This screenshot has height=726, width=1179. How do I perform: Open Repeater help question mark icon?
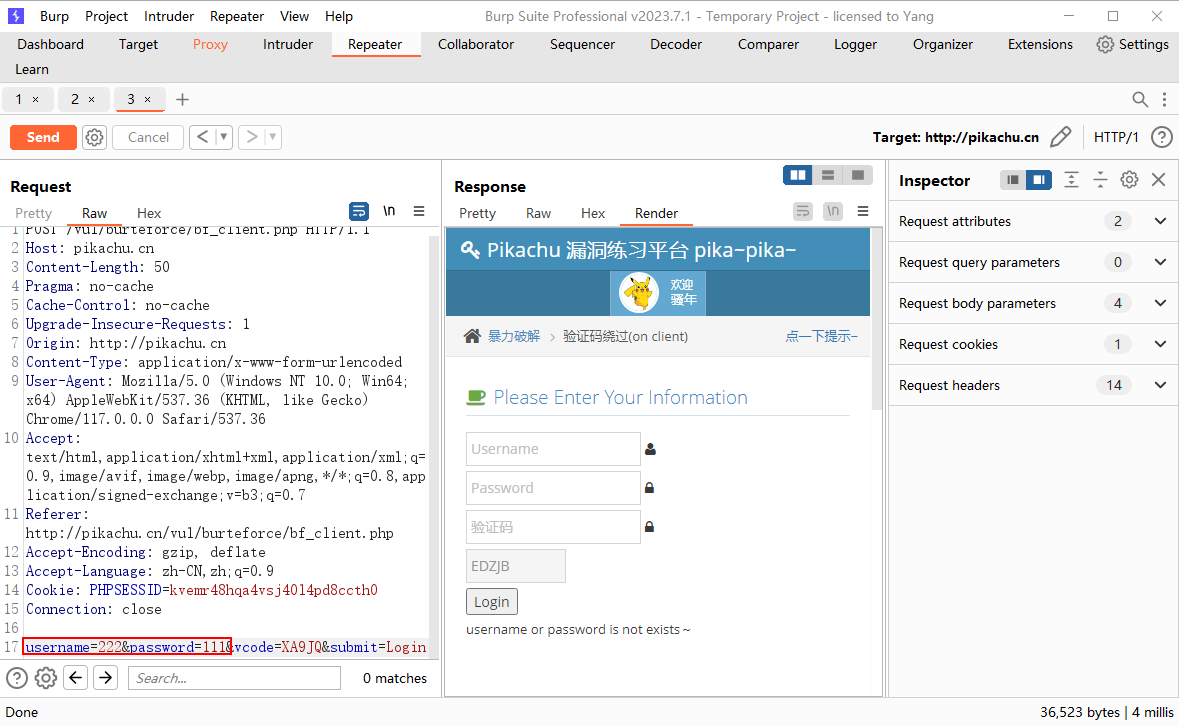(x=1161, y=138)
